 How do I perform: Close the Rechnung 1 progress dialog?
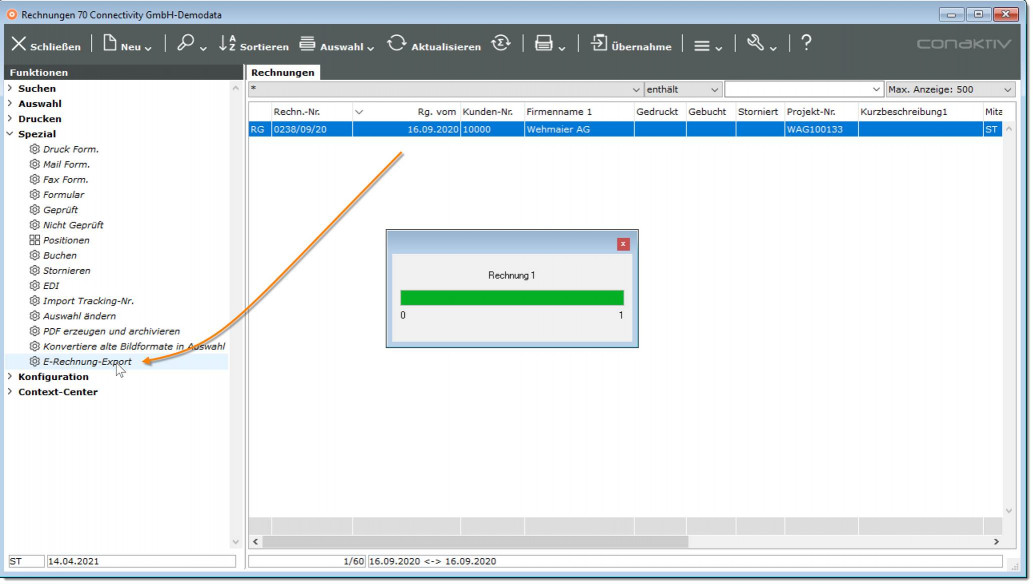pyautogui.click(x=623, y=243)
